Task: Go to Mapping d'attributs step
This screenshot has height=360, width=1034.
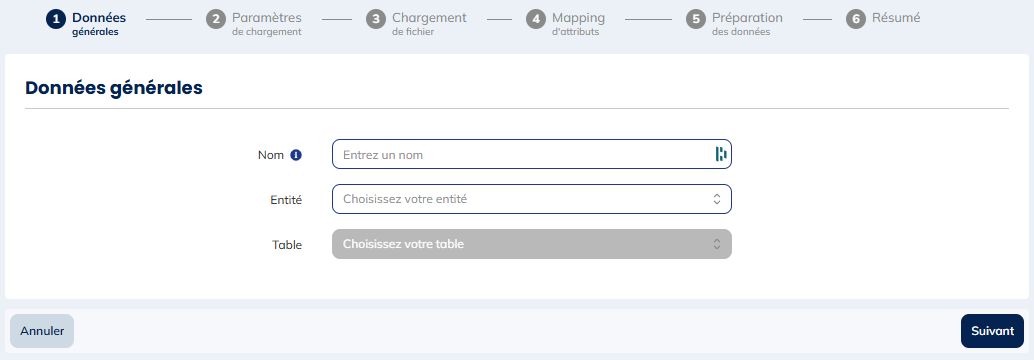Action: (x=578, y=24)
